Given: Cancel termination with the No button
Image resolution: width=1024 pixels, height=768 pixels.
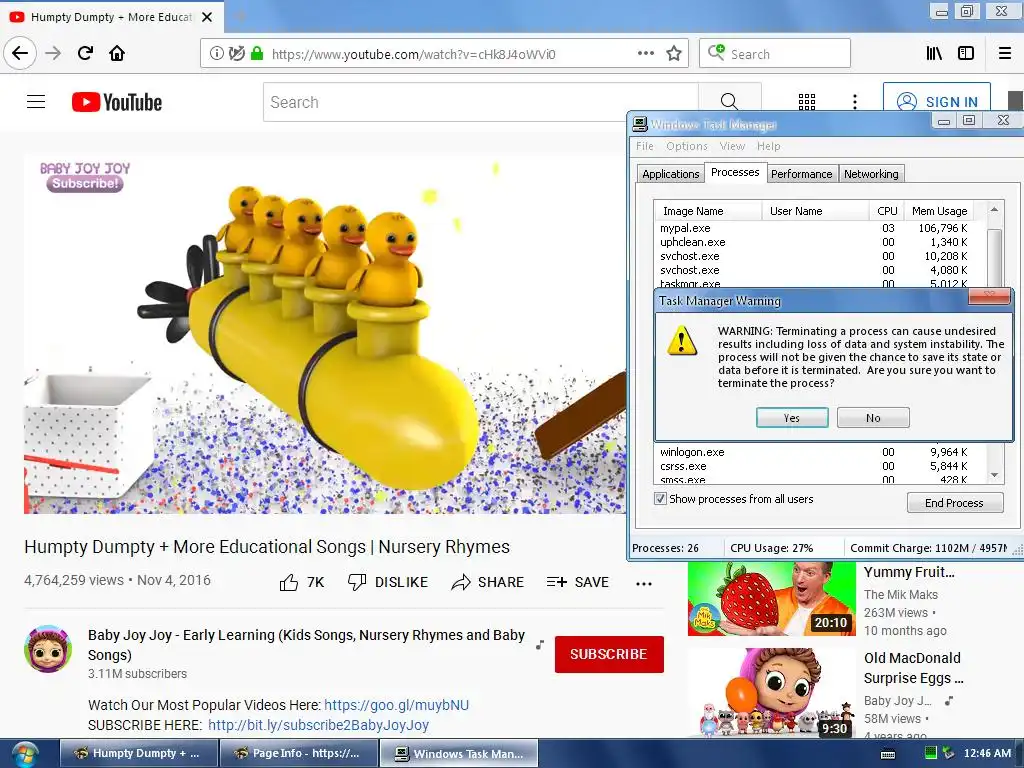Looking at the screenshot, I should [x=873, y=418].
